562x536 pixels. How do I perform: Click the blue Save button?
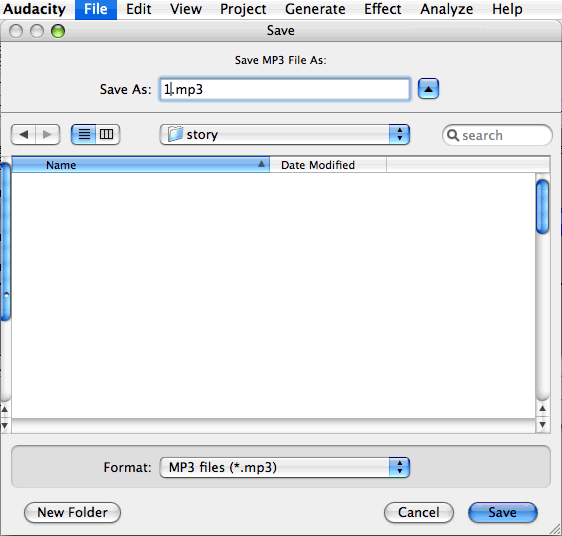503,512
